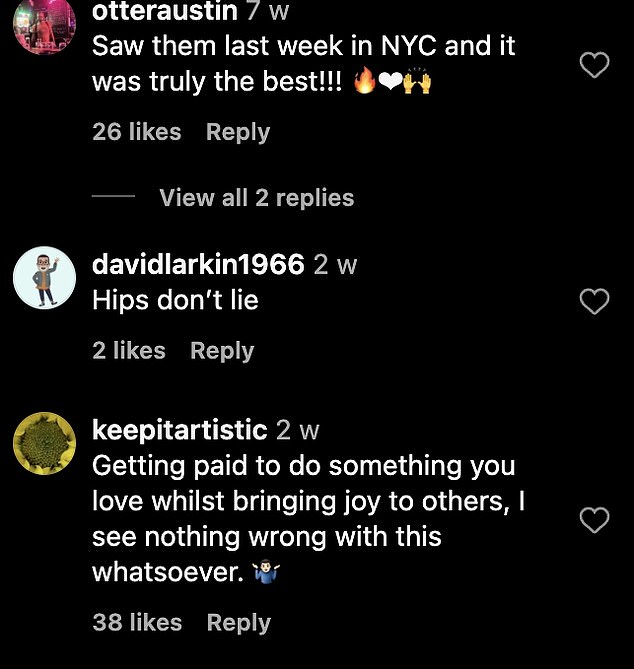This screenshot has width=634, height=669.
Task: Visit the keepitartistic username link
Action: click(180, 430)
